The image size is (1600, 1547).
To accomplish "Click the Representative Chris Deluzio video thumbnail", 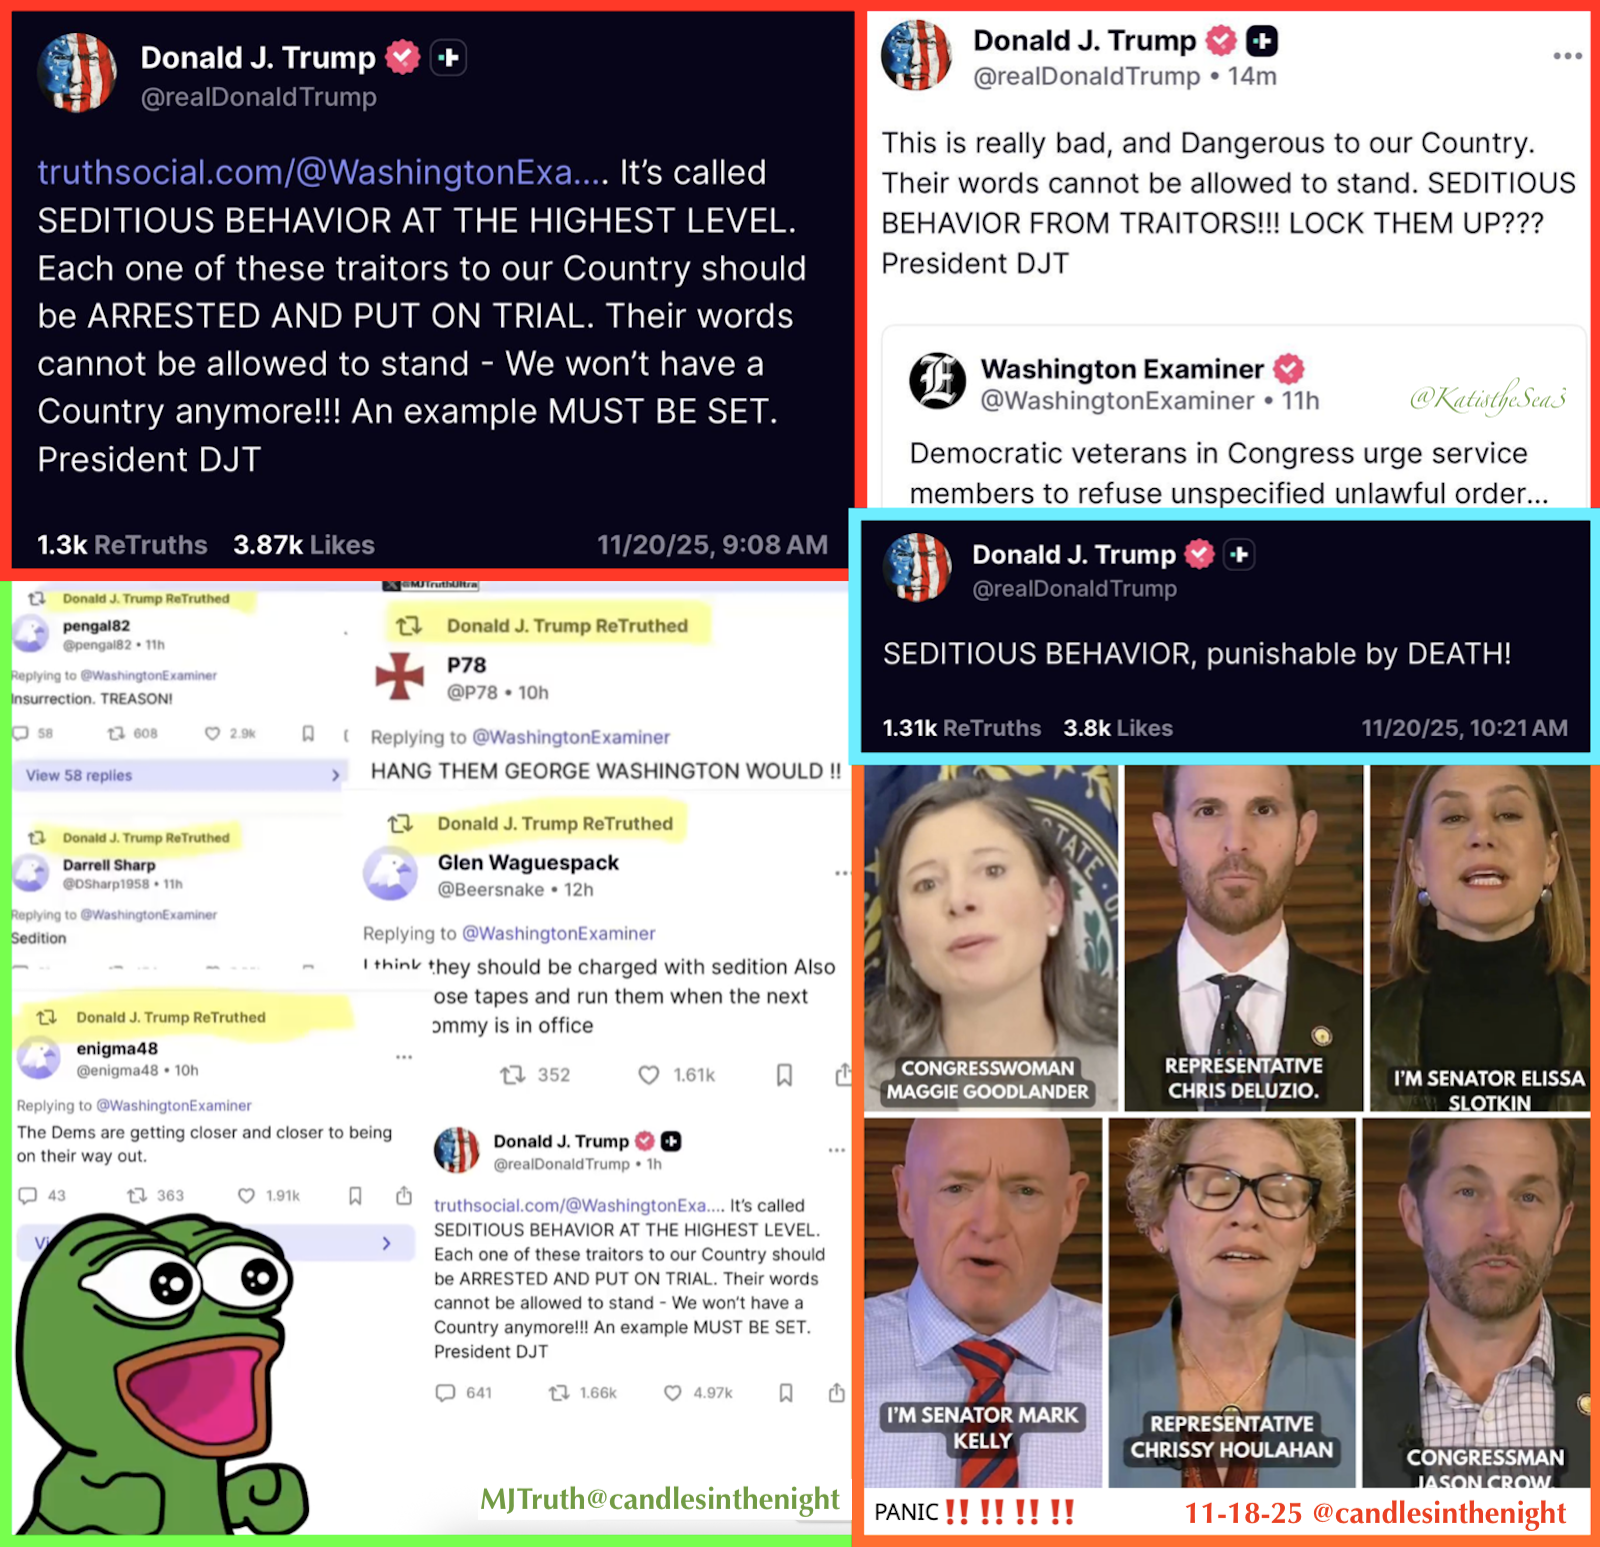I will [x=1243, y=938].
